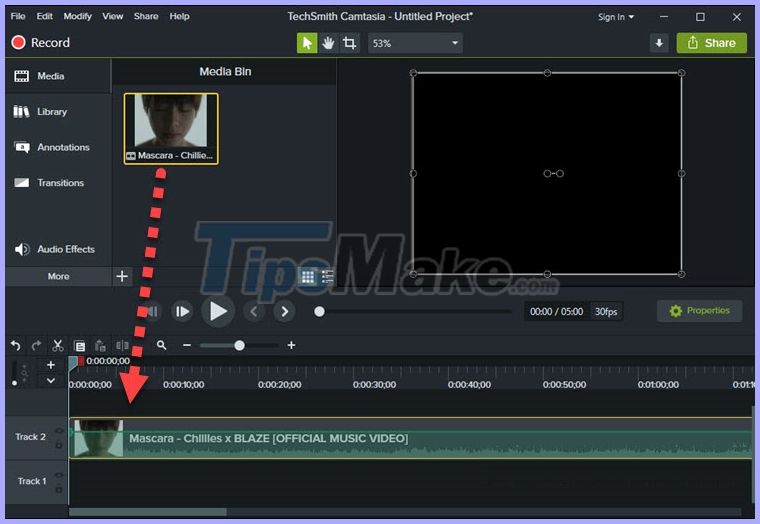
Task: Select the Mascara clip on Track 2
Action: [411, 438]
